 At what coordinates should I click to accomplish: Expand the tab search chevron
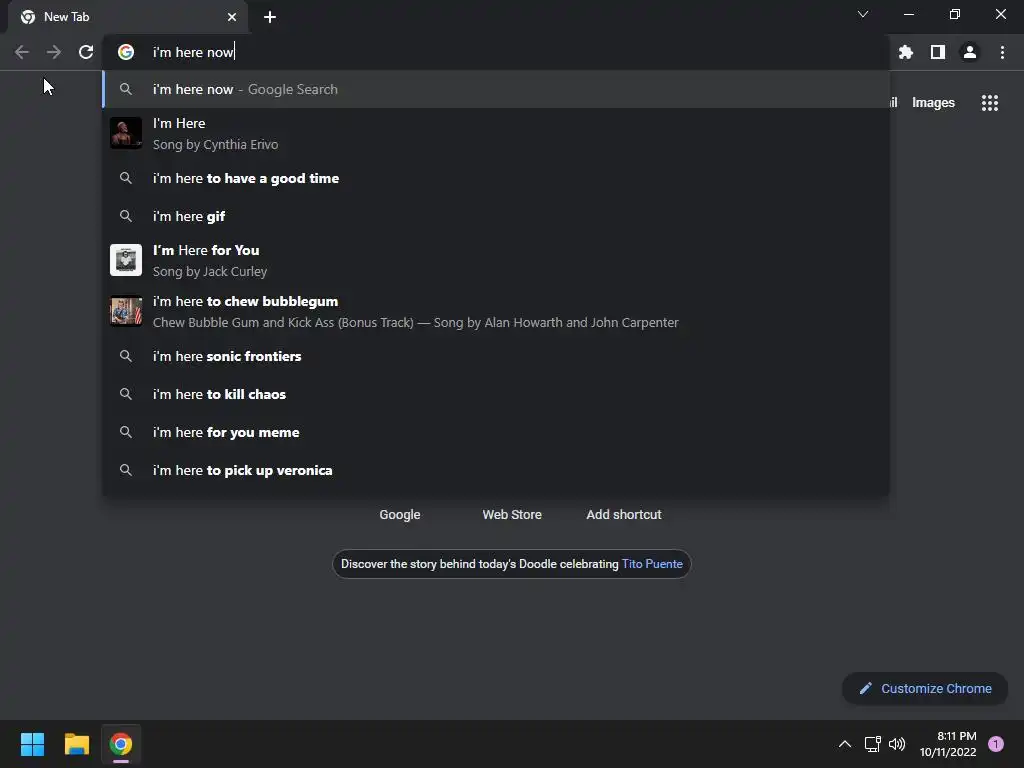pos(863,15)
